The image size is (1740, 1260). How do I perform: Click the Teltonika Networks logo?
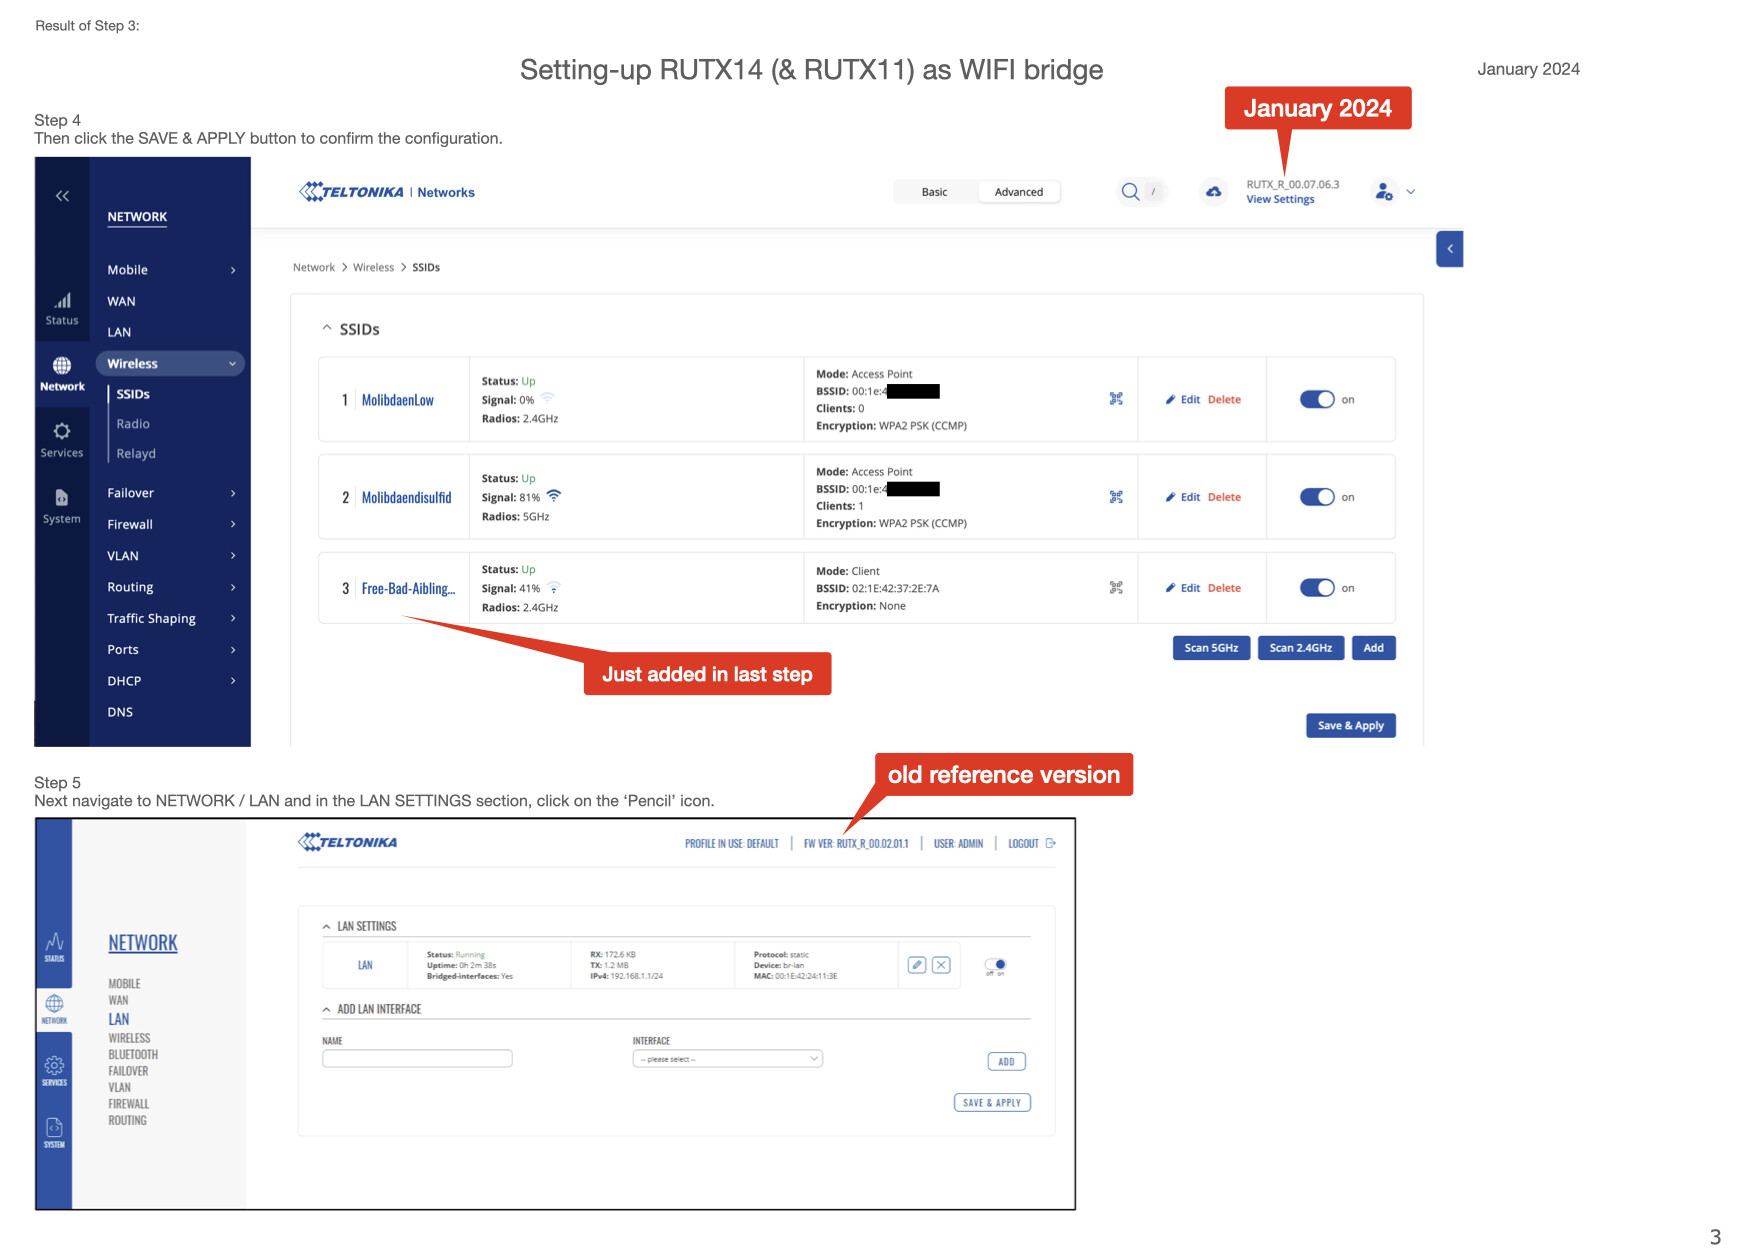point(387,192)
